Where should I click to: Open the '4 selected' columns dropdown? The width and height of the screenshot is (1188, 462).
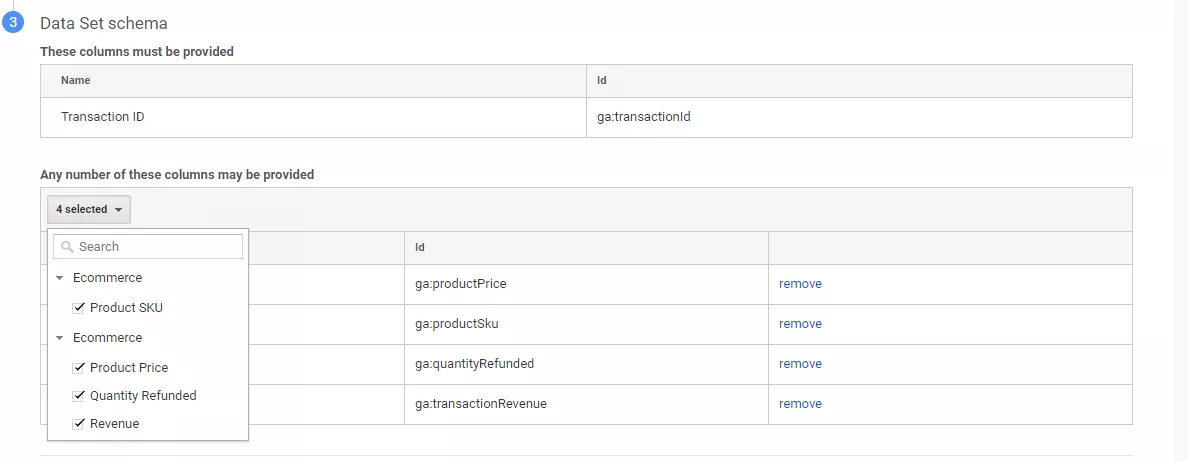[89, 209]
